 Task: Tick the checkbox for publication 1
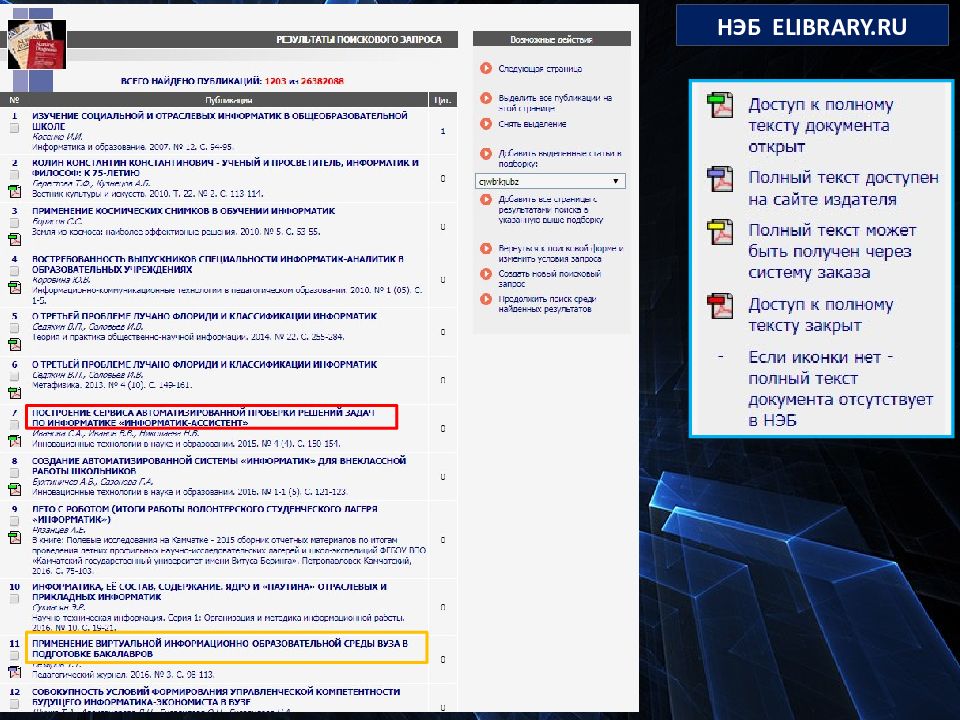pyautogui.click(x=14, y=129)
